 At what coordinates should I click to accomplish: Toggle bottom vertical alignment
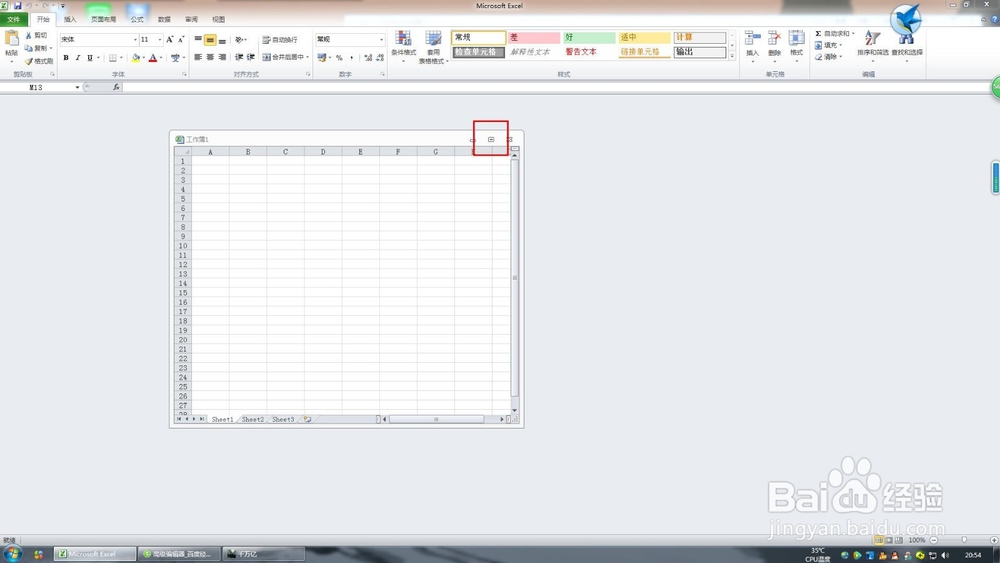click(222, 40)
